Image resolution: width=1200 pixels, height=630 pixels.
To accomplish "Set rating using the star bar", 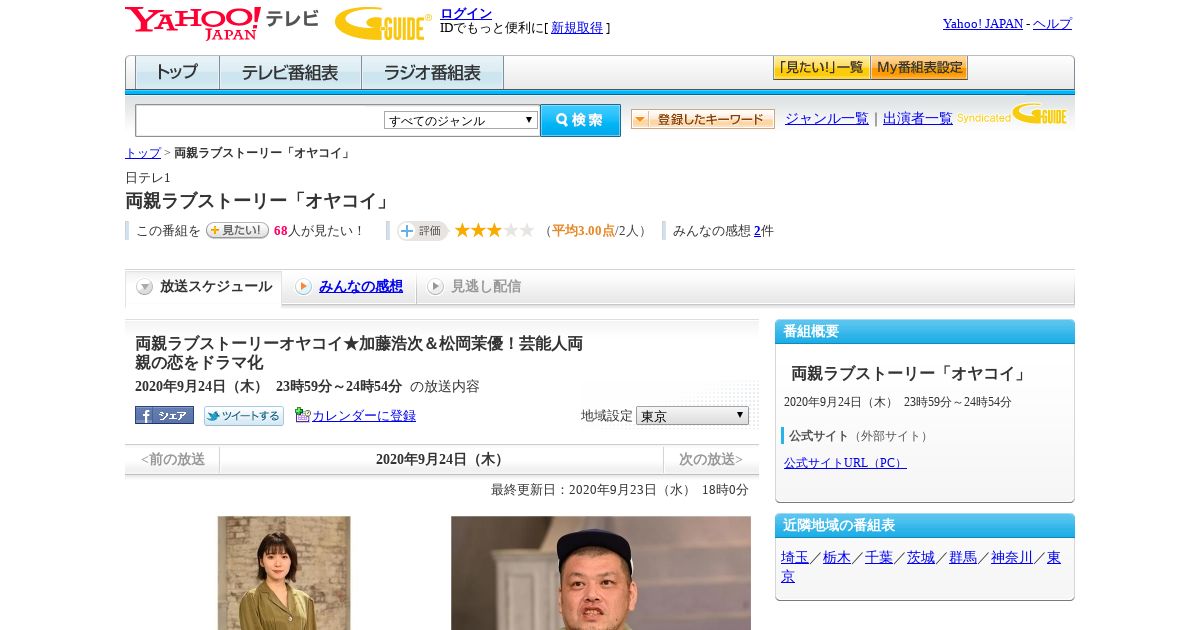I will pos(495,230).
